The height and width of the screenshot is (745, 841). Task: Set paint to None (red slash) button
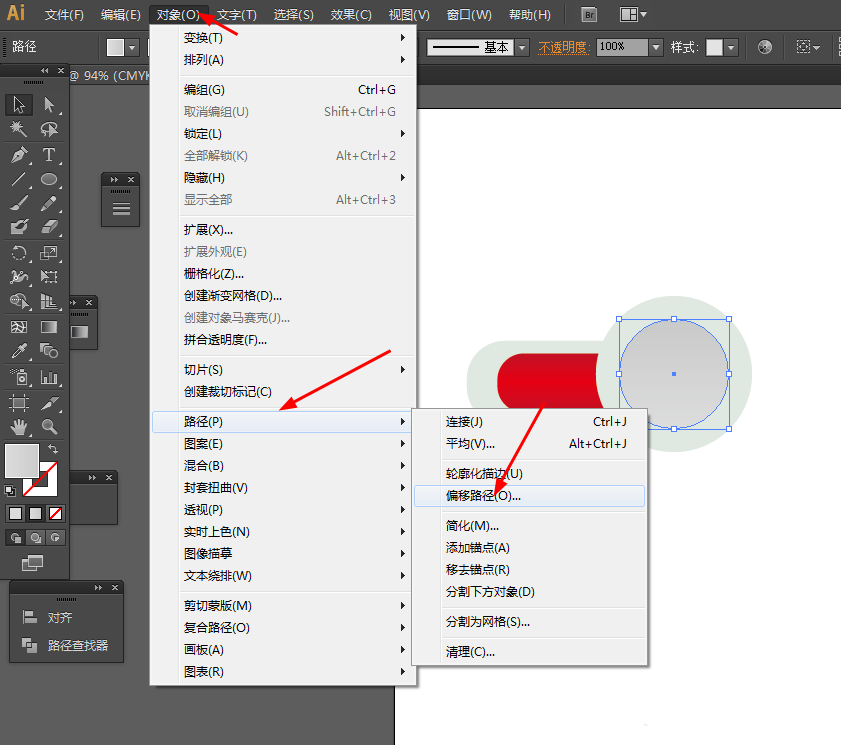[x=55, y=514]
